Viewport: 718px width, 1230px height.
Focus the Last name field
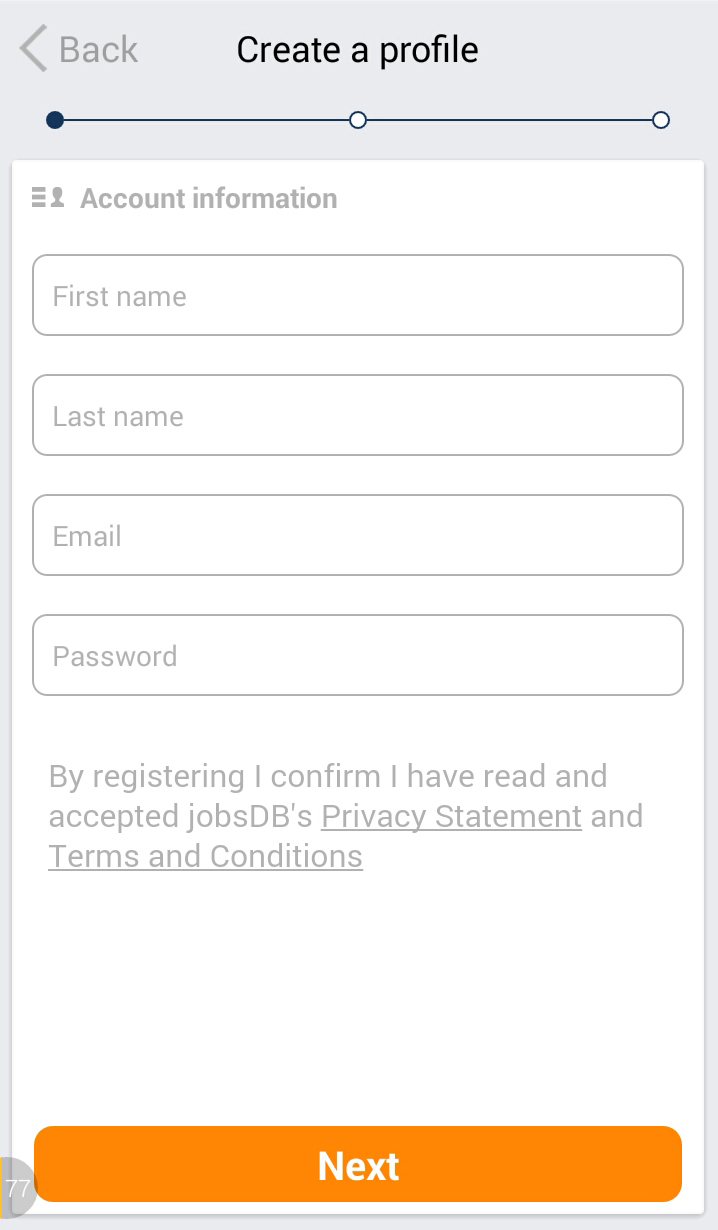pos(358,415)
